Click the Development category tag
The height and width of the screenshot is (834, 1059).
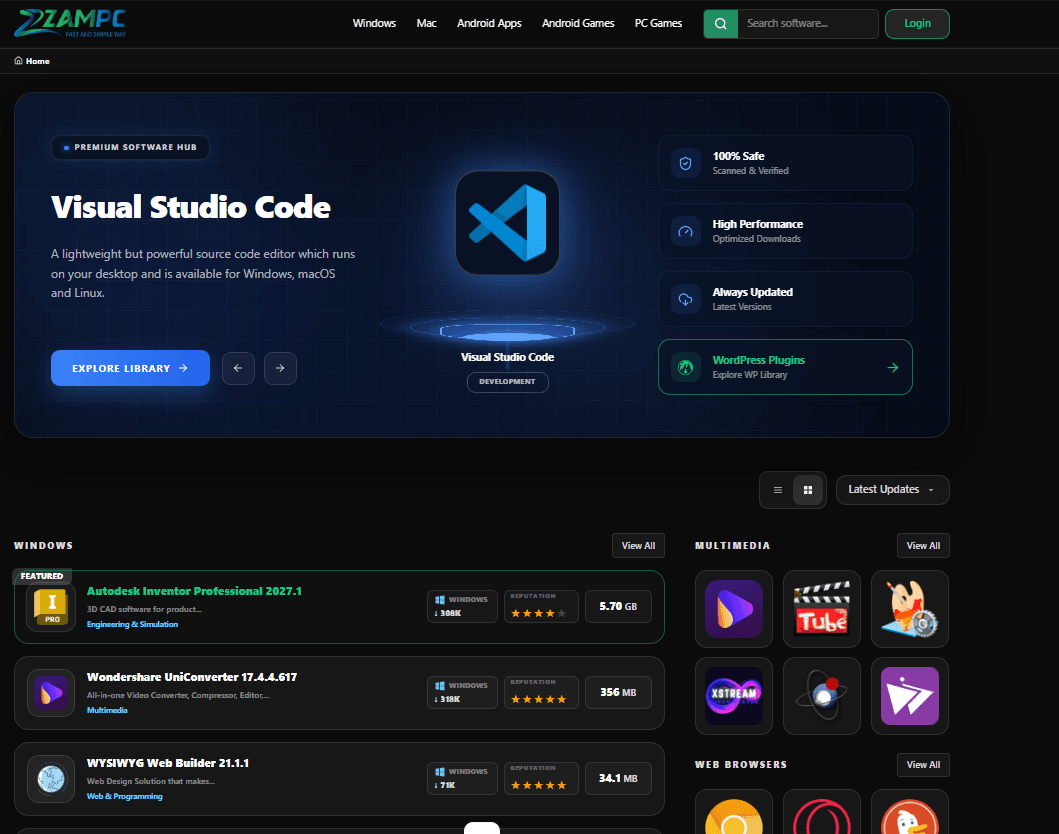point(507,382)
